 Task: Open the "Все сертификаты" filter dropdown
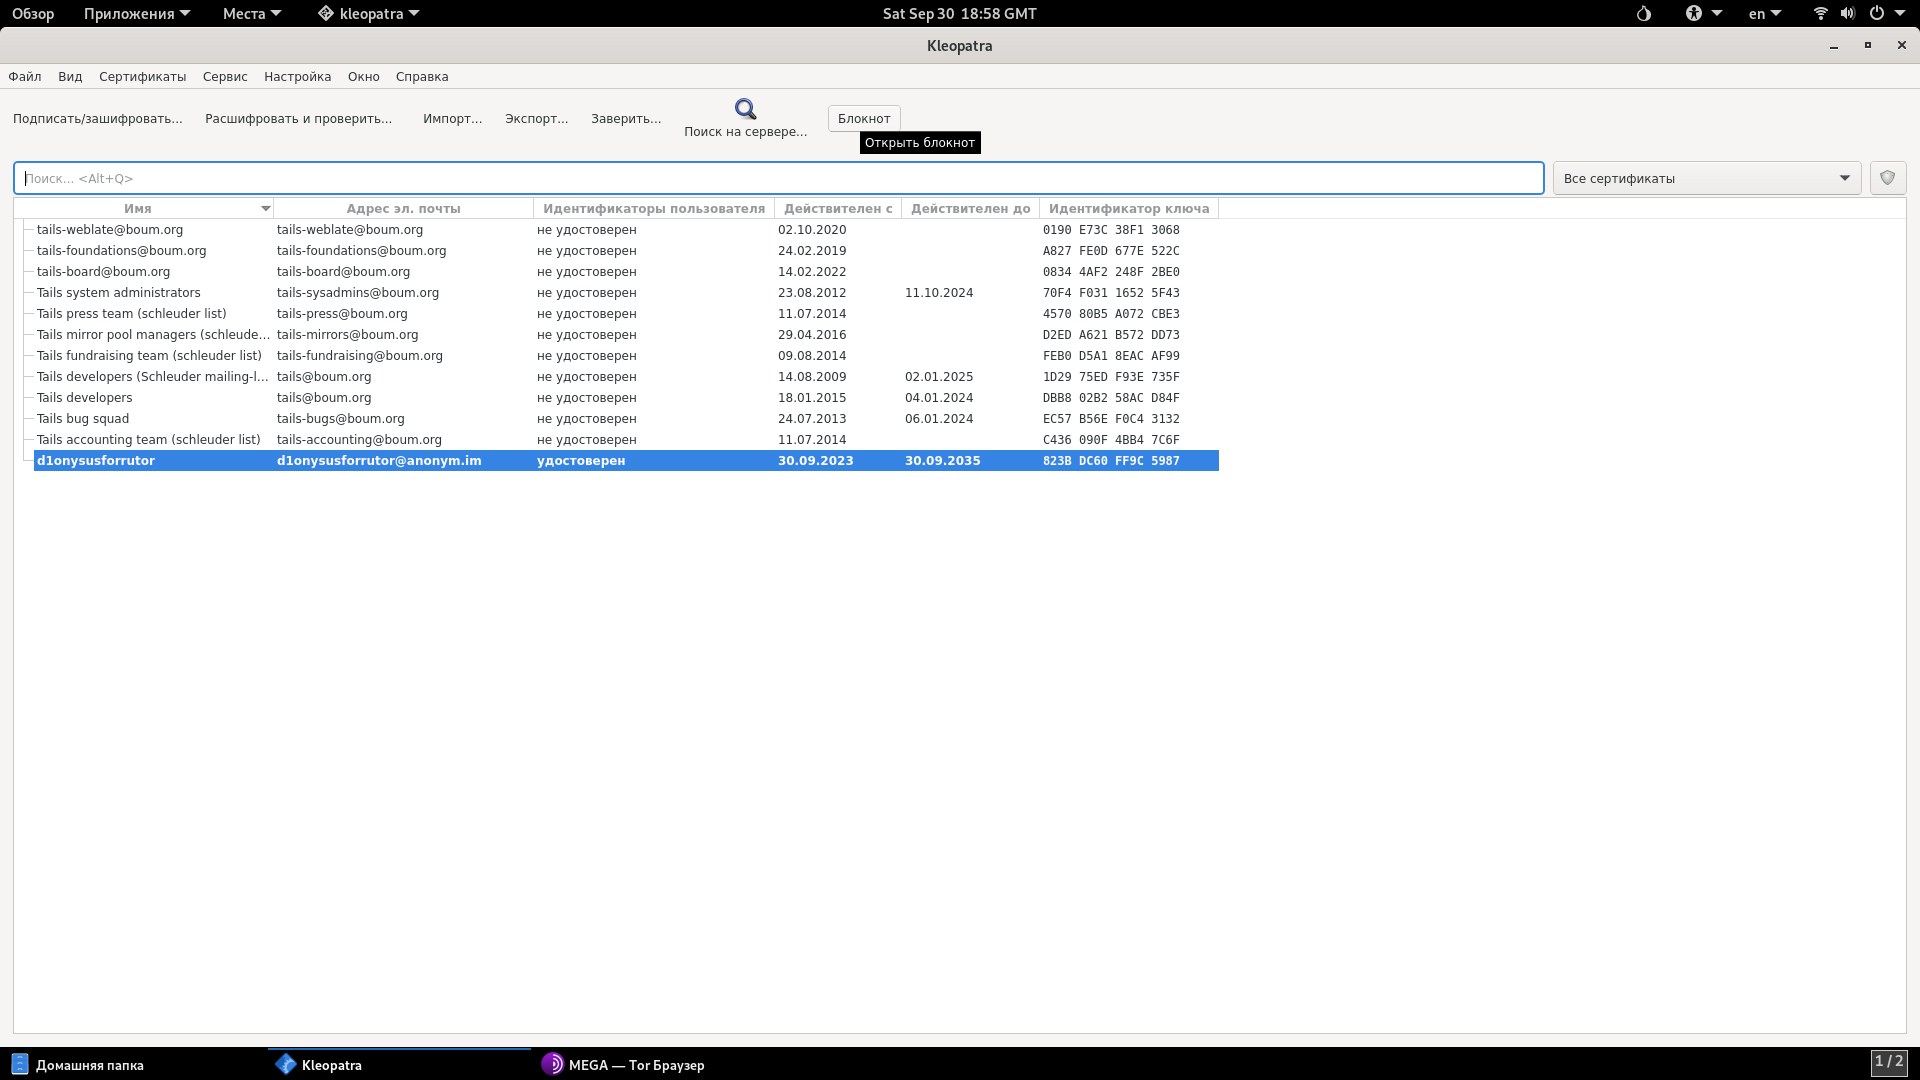click(x=1706, y=178)
